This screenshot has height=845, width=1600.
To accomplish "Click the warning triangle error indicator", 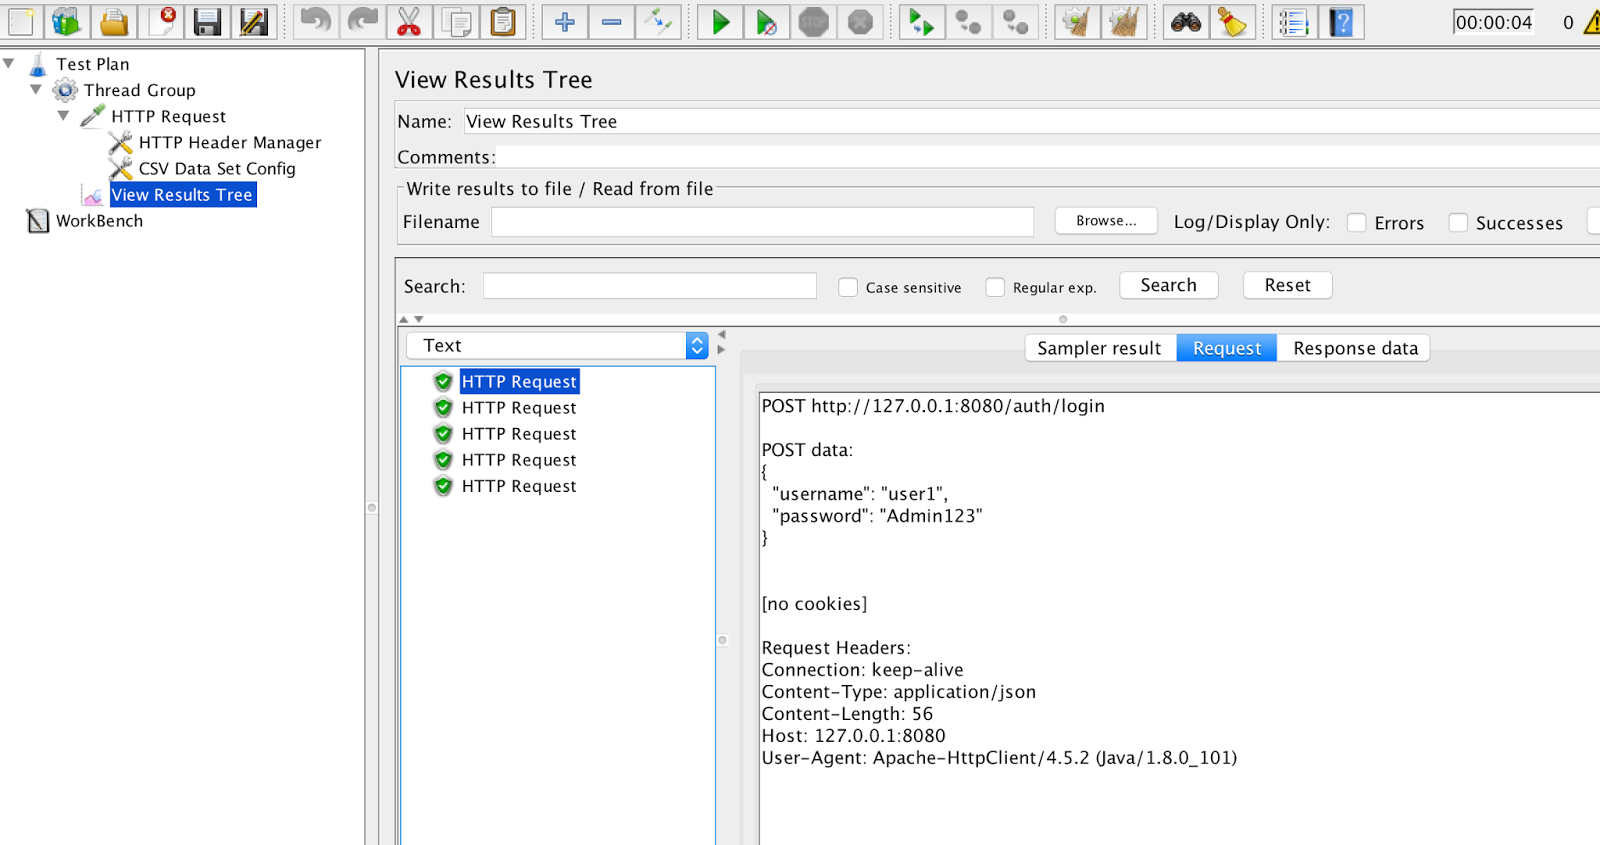I will [1592, 22].
